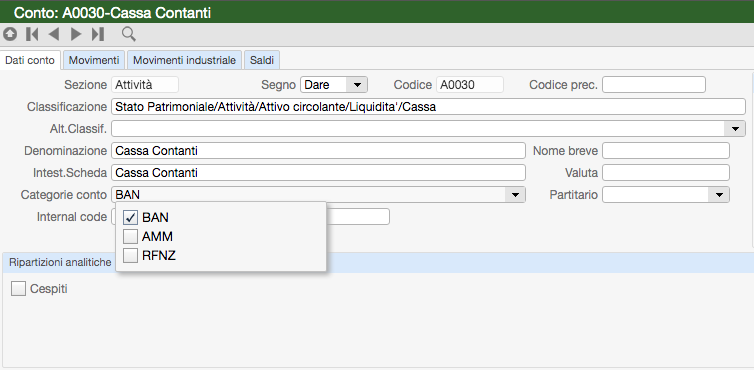Image resolution: width=754 pixels, height=370 pixels.
Task: Open the search magnifier tool
Action: [x=128, y=34]
